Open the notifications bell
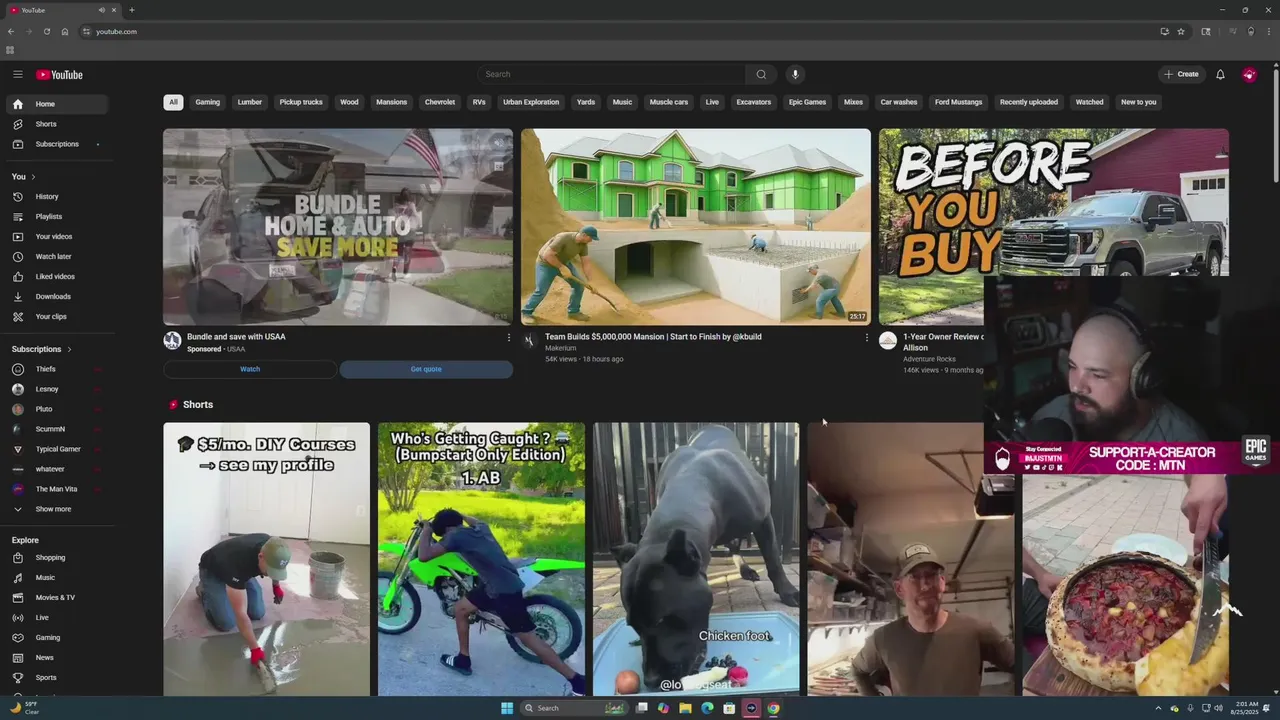1280x720 pixels. [x=1220, y=74]
